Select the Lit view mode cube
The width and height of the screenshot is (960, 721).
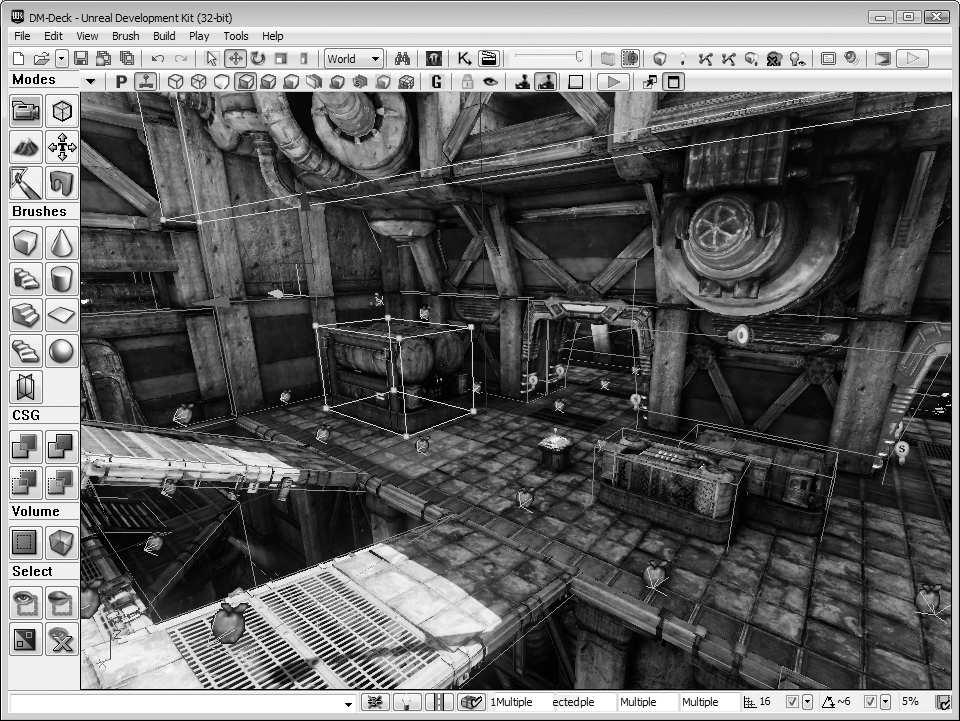coord(246,81)
